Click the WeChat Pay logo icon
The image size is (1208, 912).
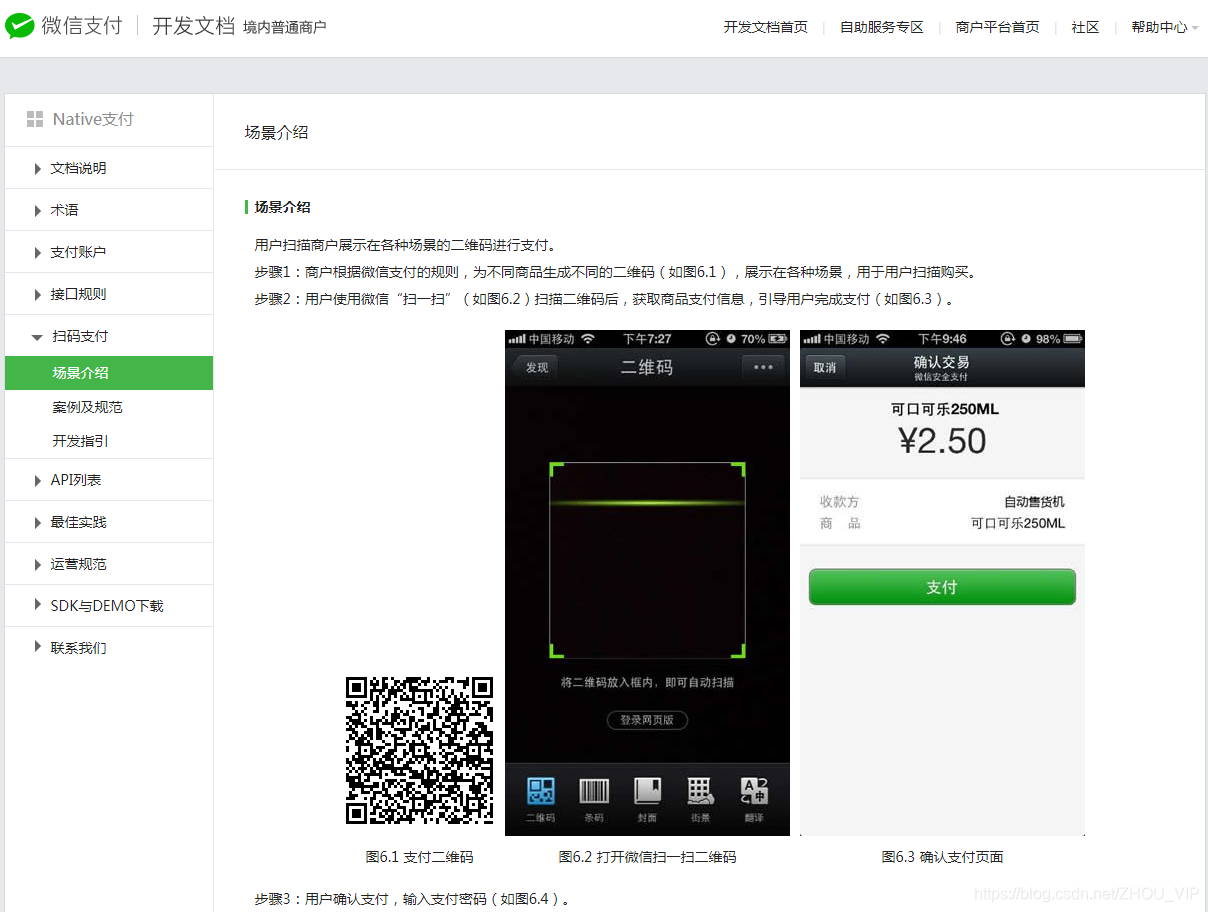coord(20,27)
